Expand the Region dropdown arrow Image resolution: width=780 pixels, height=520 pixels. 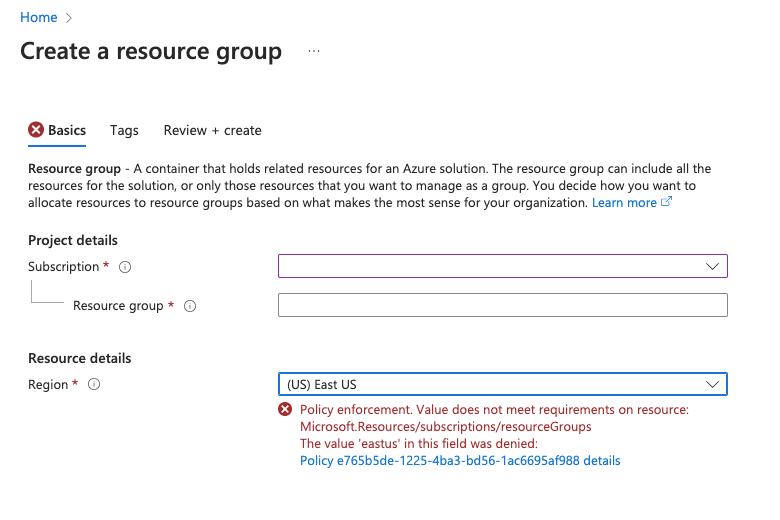click(x=712, y=384)
